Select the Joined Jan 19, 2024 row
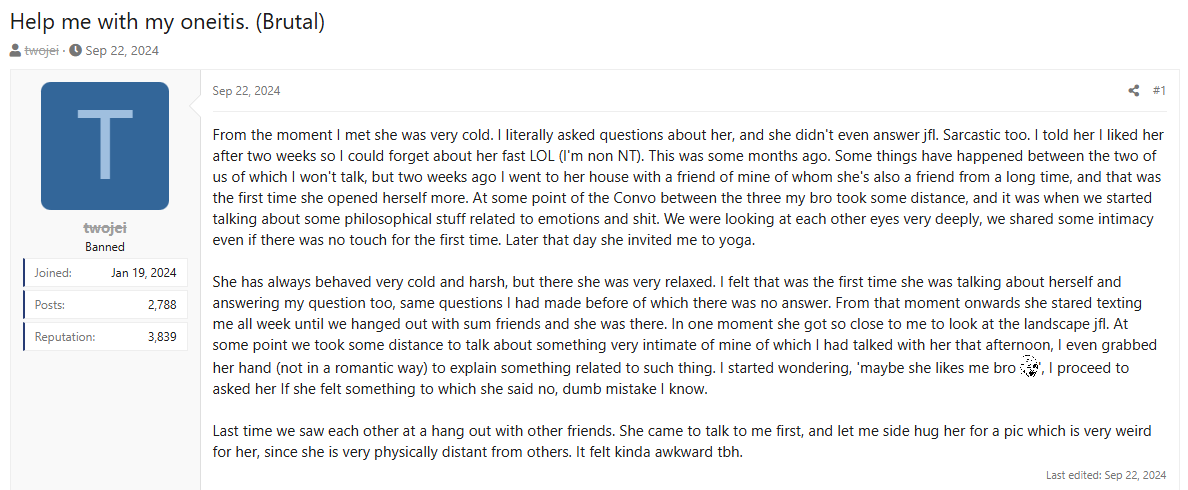The width and height of the screenshot is (1188, 490). 105,273
